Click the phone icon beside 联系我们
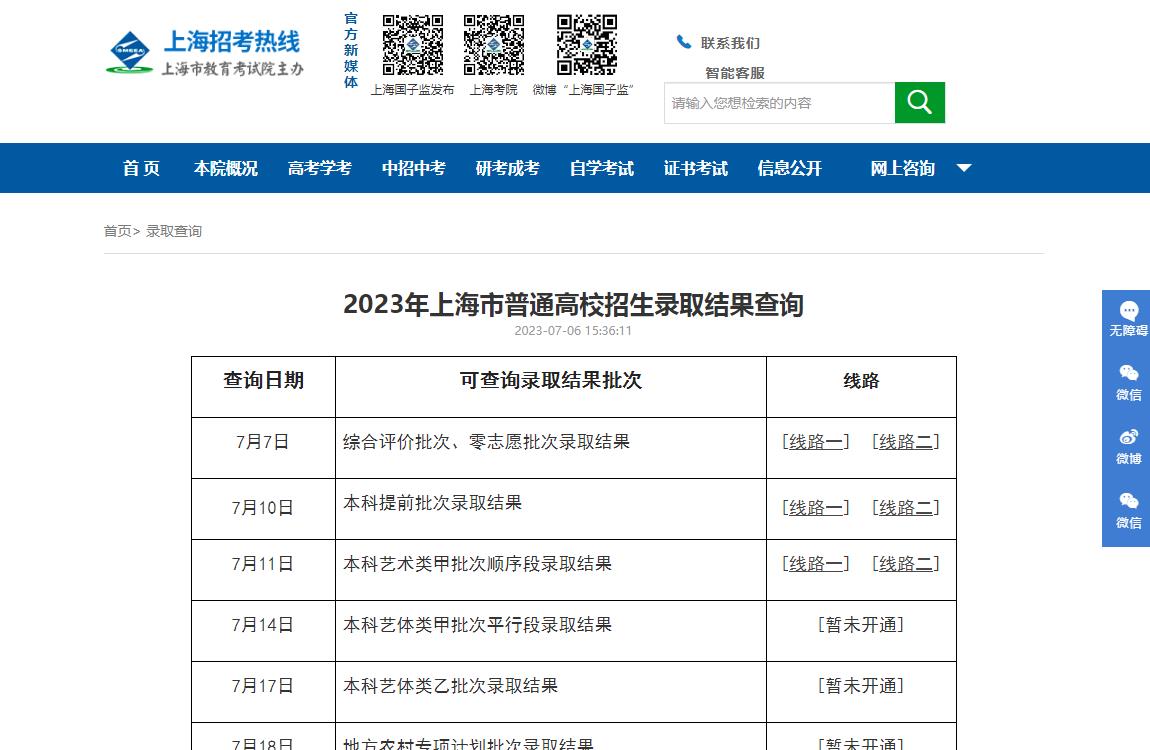1150x750 pixels. point(684,42)
